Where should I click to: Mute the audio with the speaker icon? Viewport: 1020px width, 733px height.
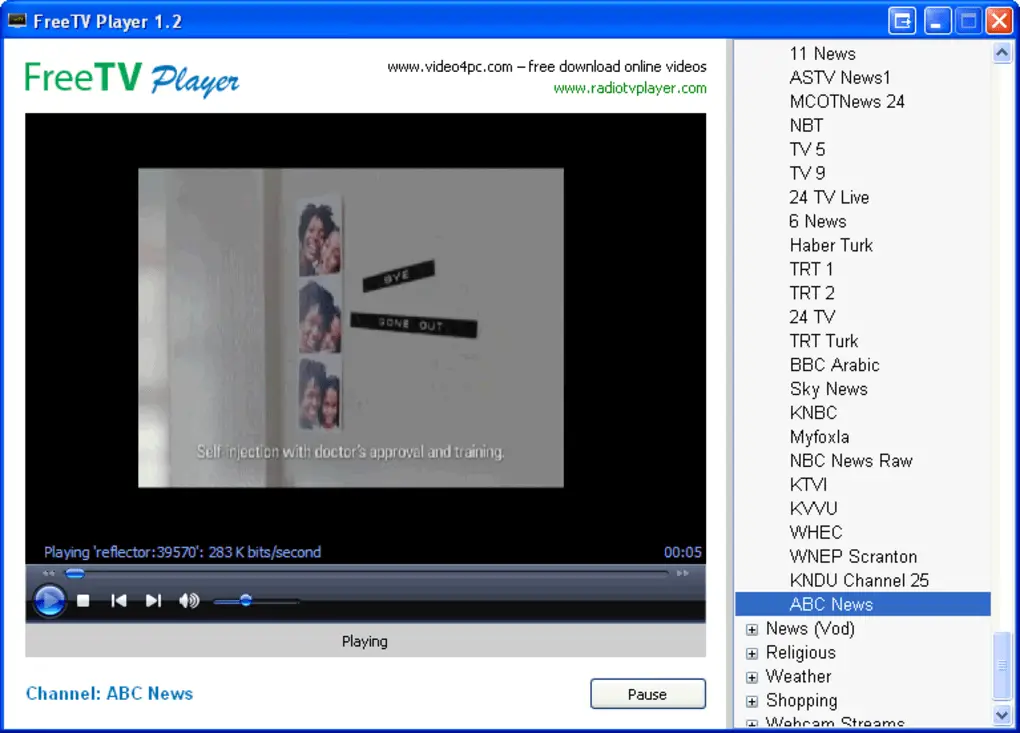188,601
